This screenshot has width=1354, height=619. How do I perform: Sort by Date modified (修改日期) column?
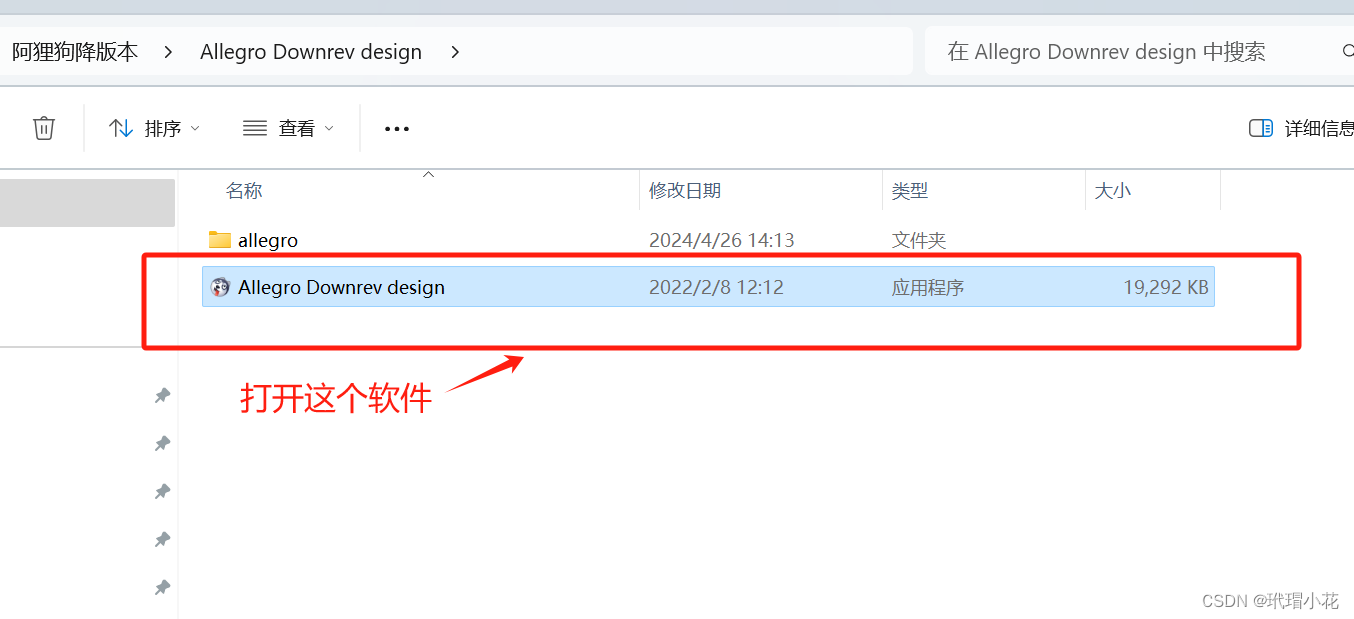coord(685,190)
